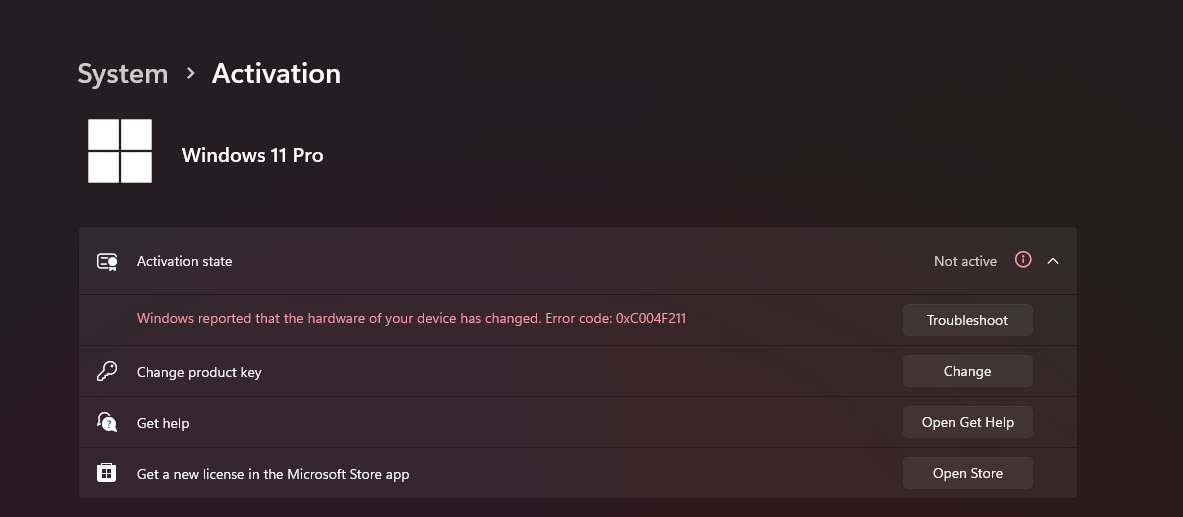Click the Microsoft Store bag icon
The height and width of the screenshot is (517, 1183).
[106, 473]
